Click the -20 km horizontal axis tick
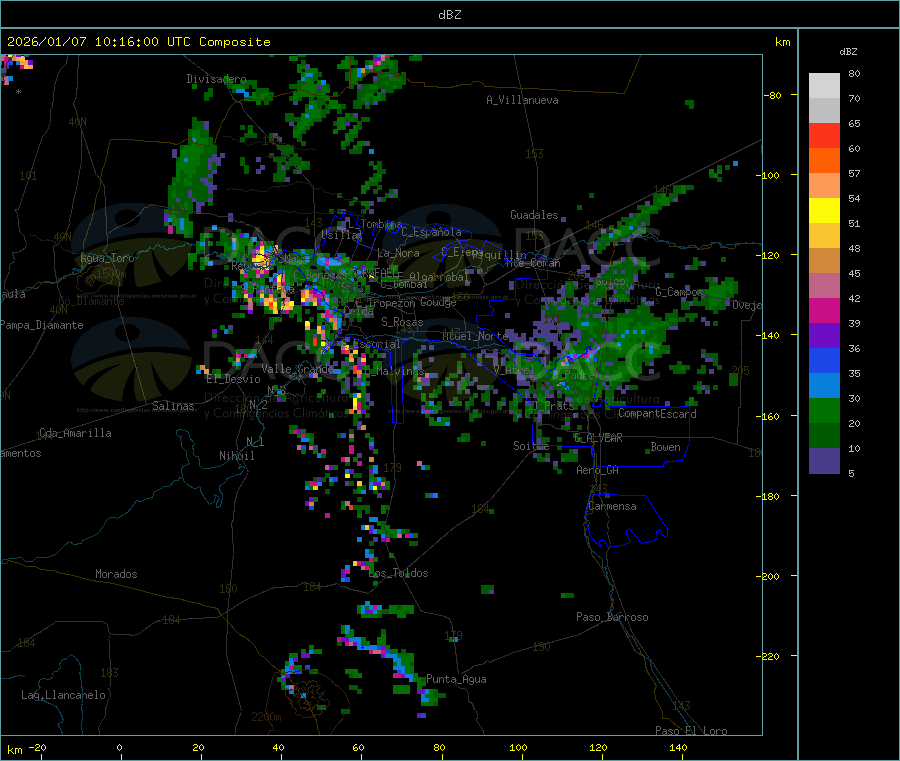The height and width of the screenshot is (761, 900). [x=38, y=747]
